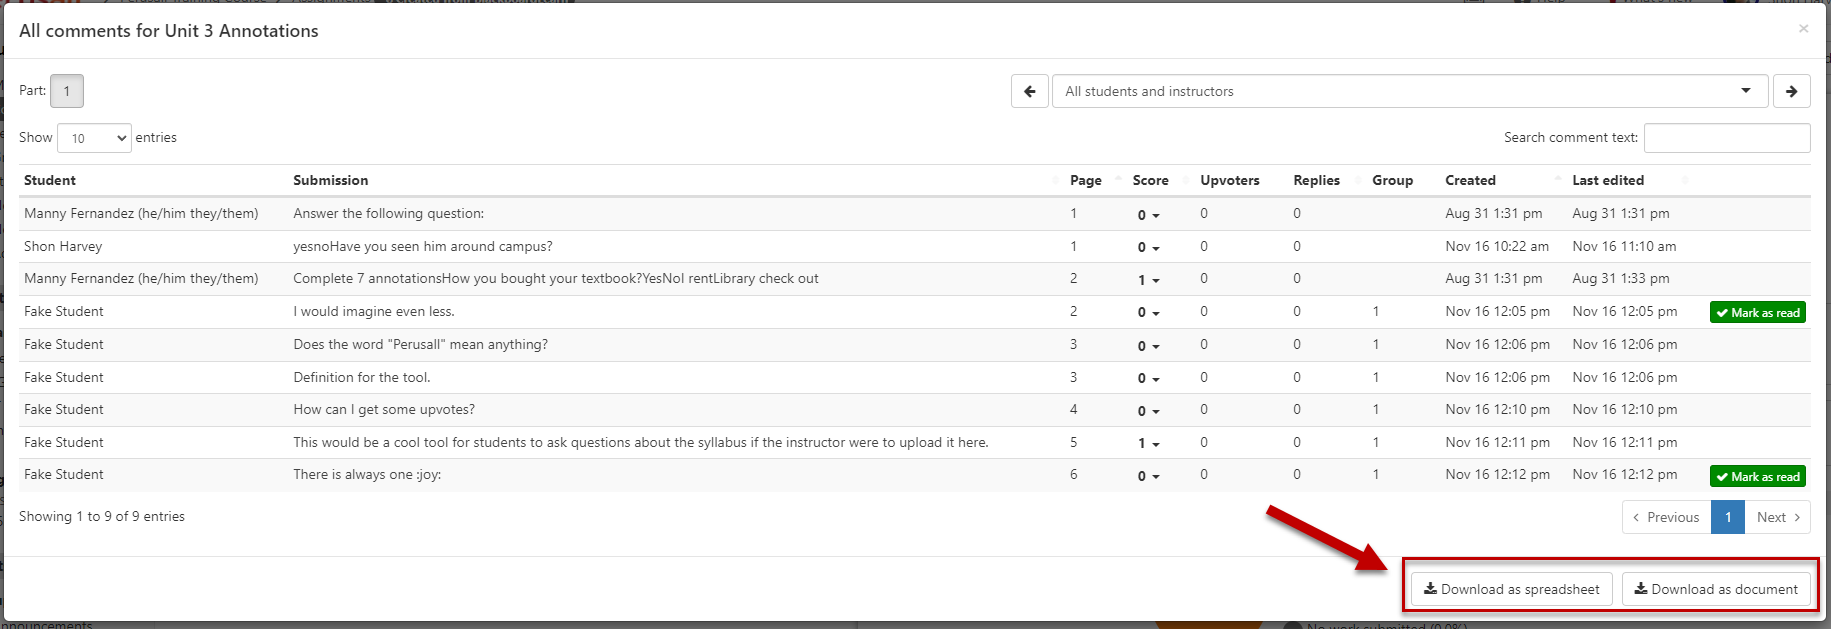The height and width of the screenshot is (629, 1831).
Task: Sort table by Group column
Action: coord(1392,180)
